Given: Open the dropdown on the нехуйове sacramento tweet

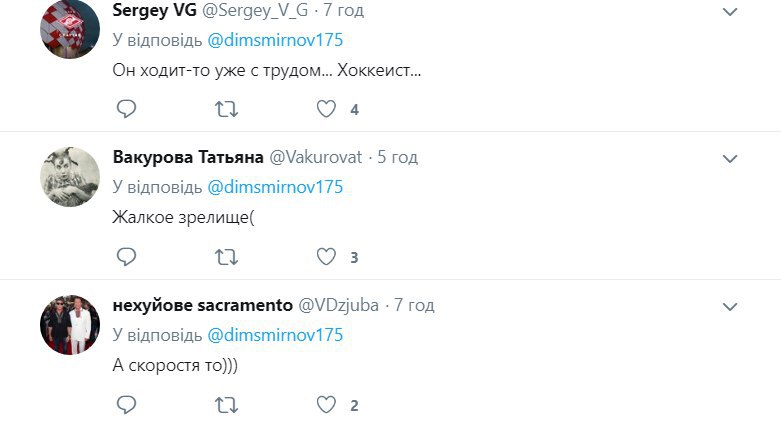Looking at the screenshot, I should (730, 306).
